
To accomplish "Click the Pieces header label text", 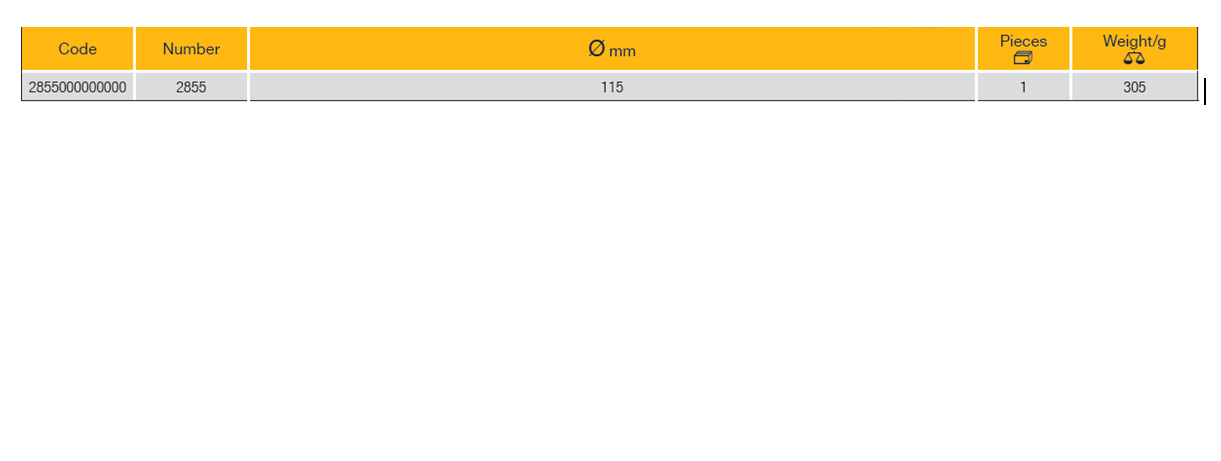I will [x=1023, y=41].
